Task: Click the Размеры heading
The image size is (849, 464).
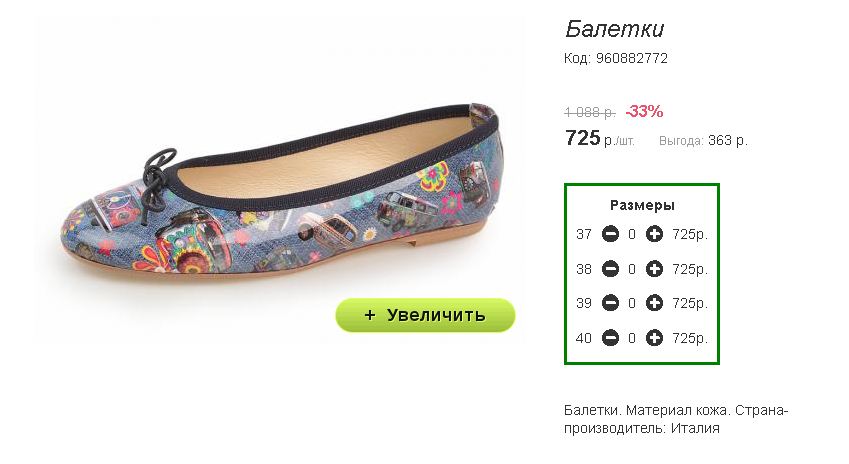Action: (x=642, y=205)
